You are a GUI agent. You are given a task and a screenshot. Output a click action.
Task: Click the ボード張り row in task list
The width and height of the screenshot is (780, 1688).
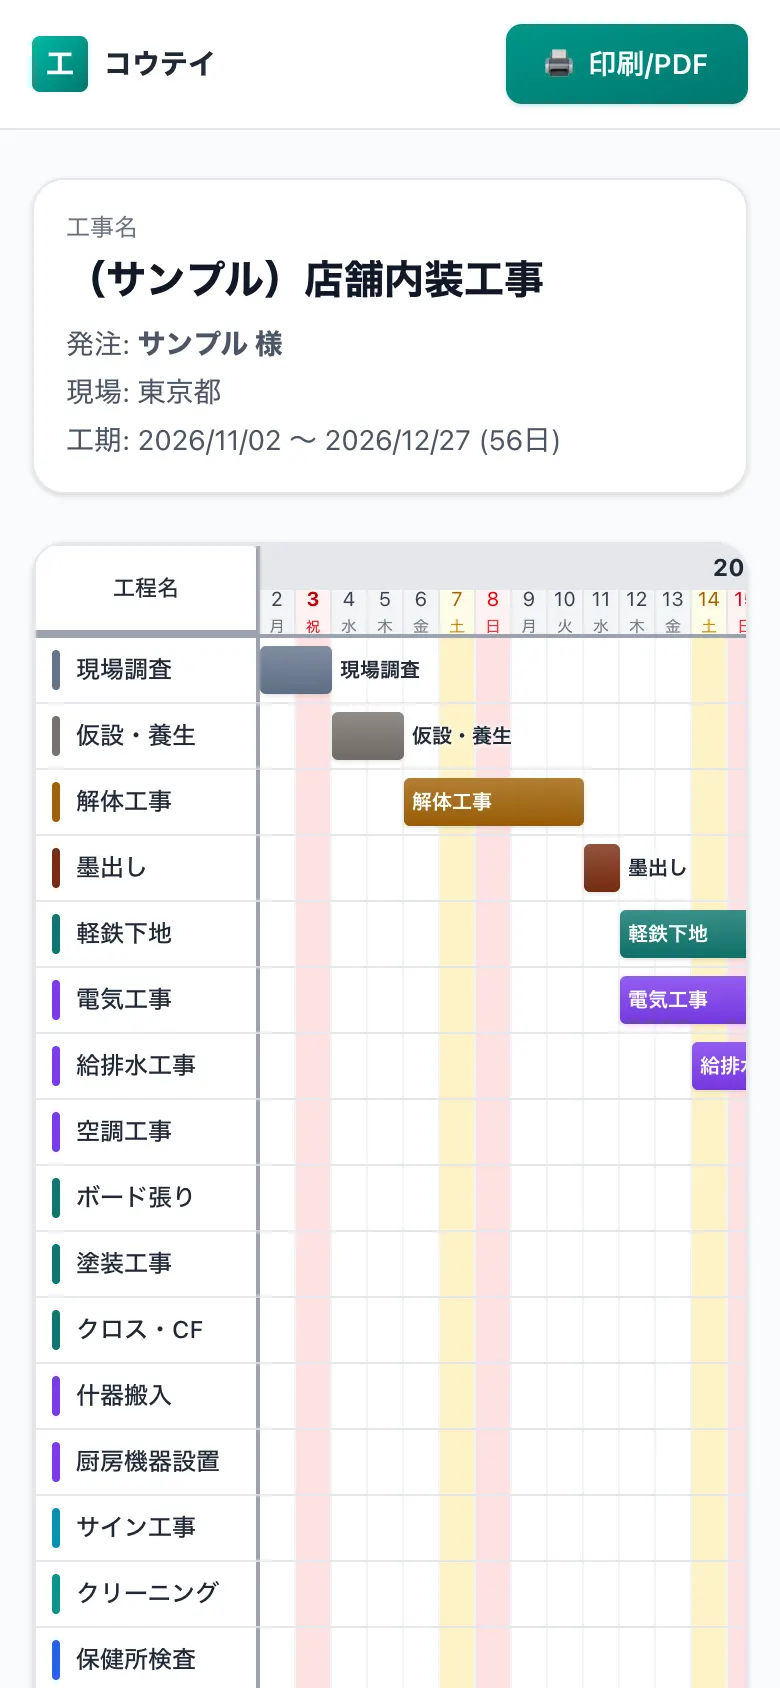147,1198
